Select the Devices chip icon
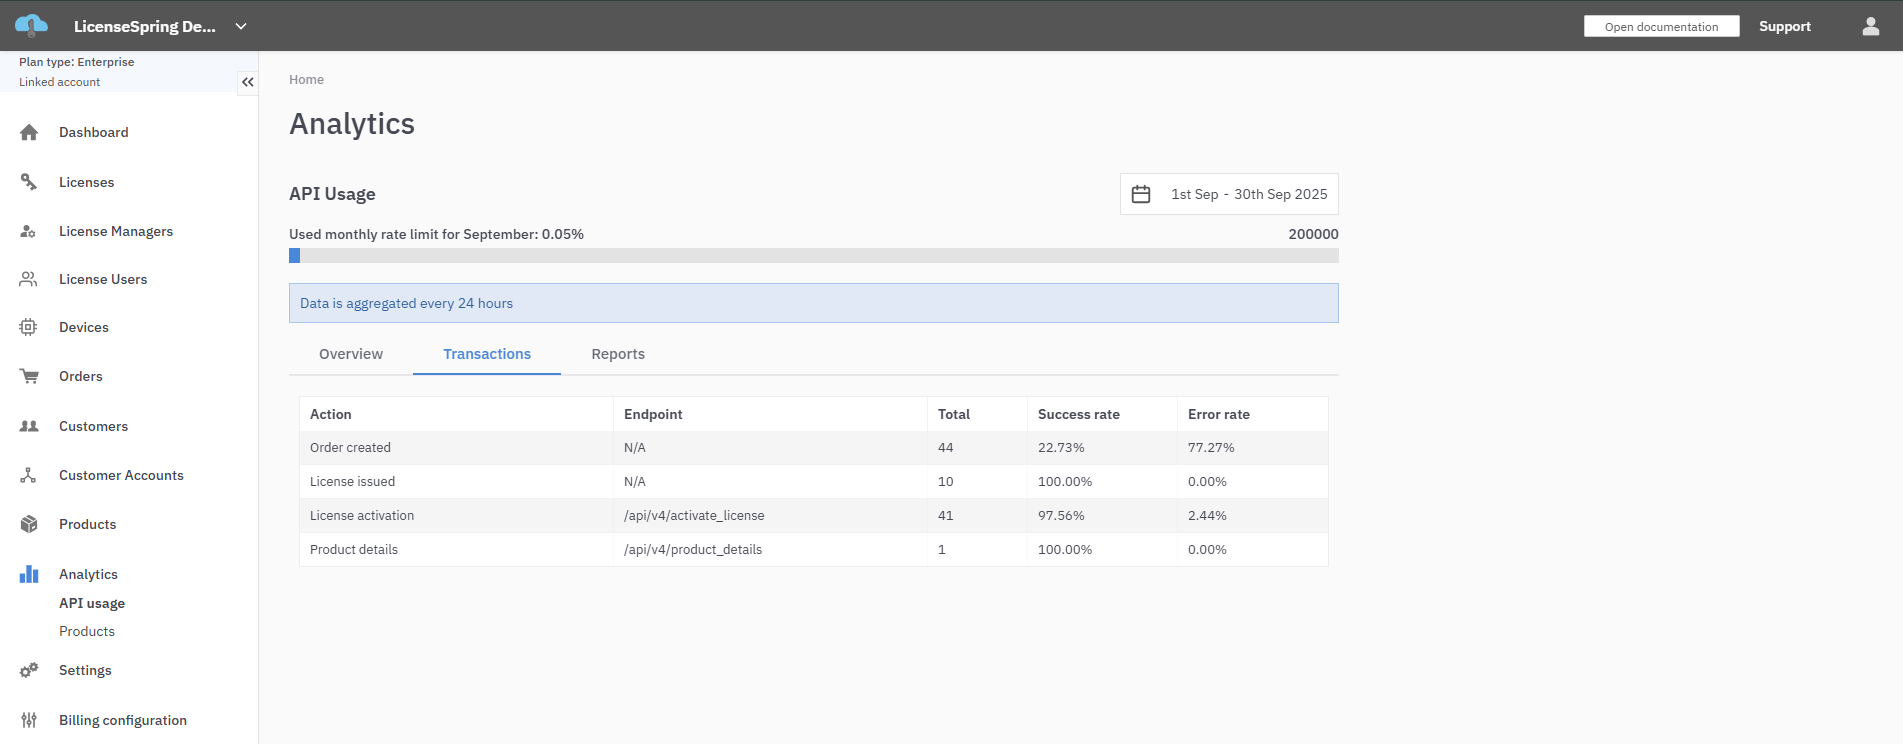 click(29, 327)
